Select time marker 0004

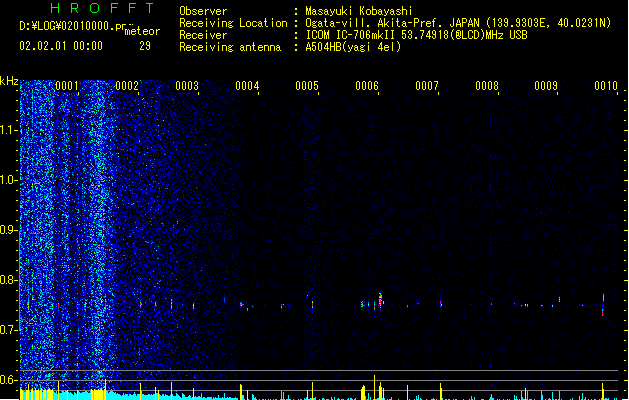247,86
